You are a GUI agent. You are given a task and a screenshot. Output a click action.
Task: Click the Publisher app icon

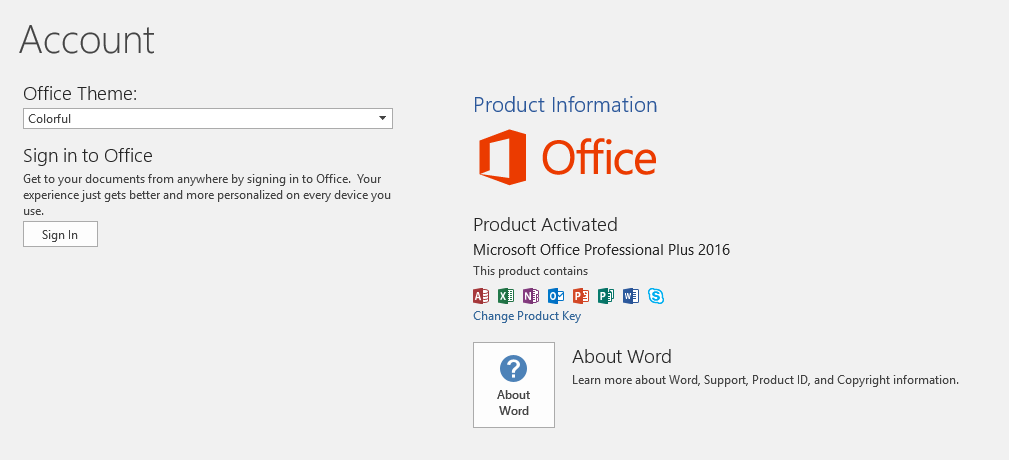click(x=606, y=296)
